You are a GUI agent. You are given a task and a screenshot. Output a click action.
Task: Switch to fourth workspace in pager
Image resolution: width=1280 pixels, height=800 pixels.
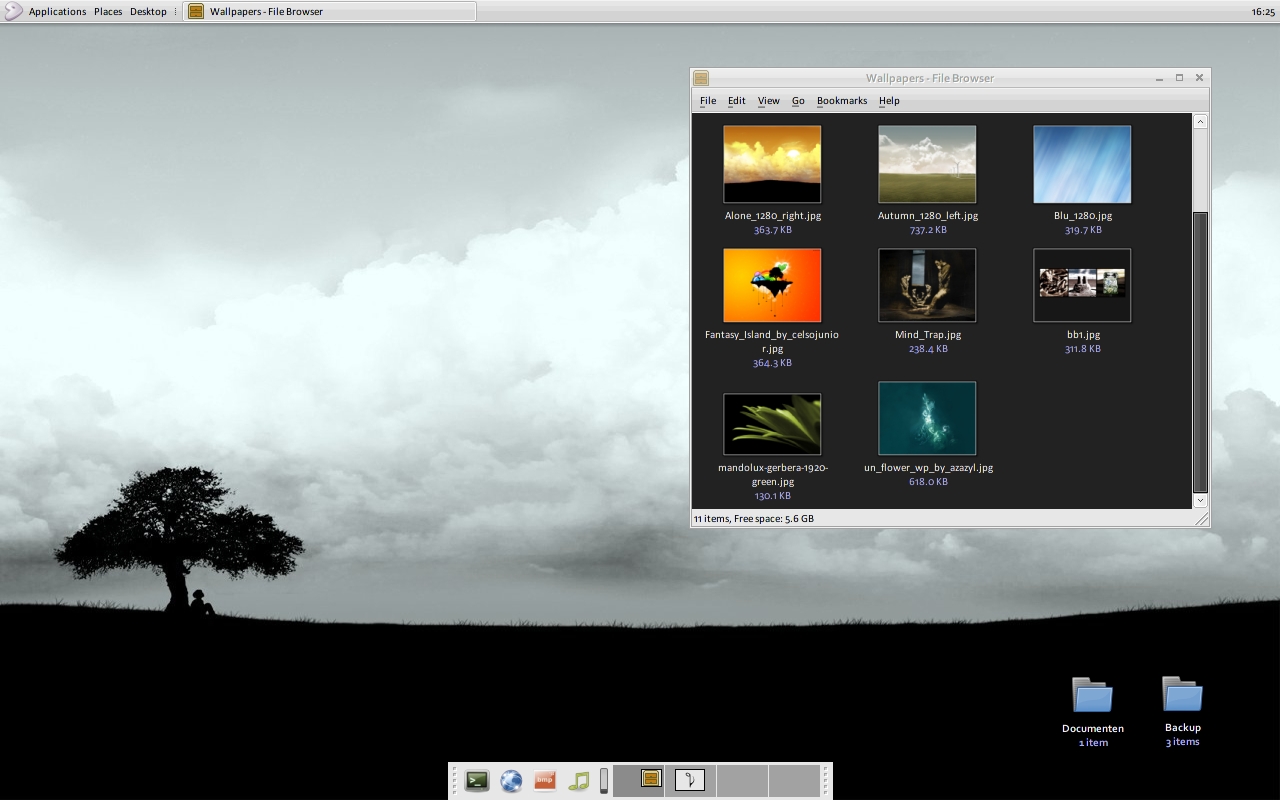click(x=794, y=780)
